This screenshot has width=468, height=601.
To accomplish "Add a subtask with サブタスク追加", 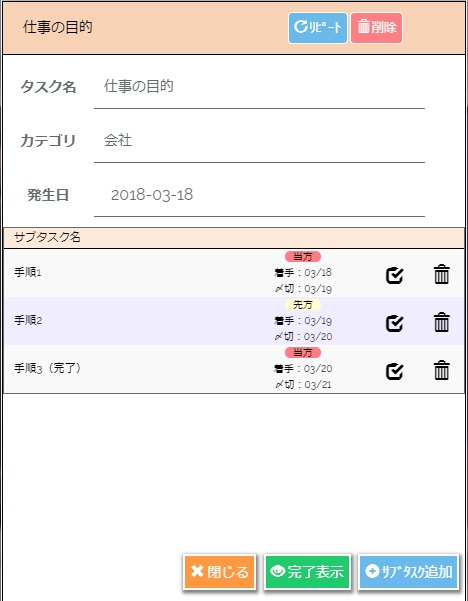I will [409, 571].
